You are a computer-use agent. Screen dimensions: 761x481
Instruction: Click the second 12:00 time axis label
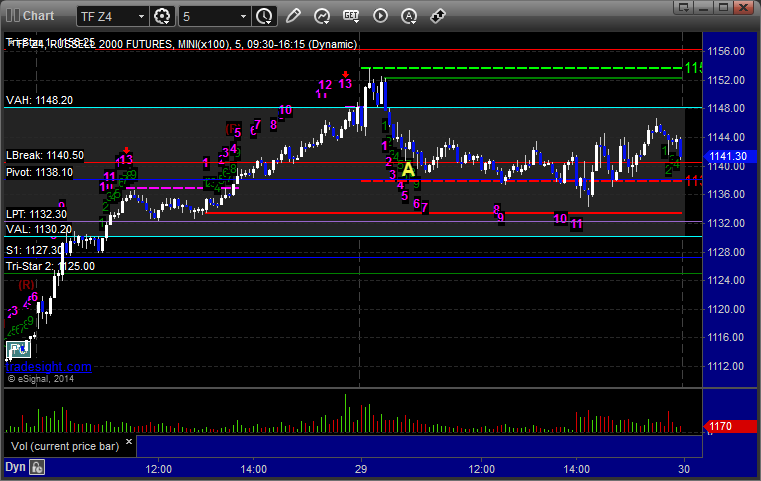481,469
